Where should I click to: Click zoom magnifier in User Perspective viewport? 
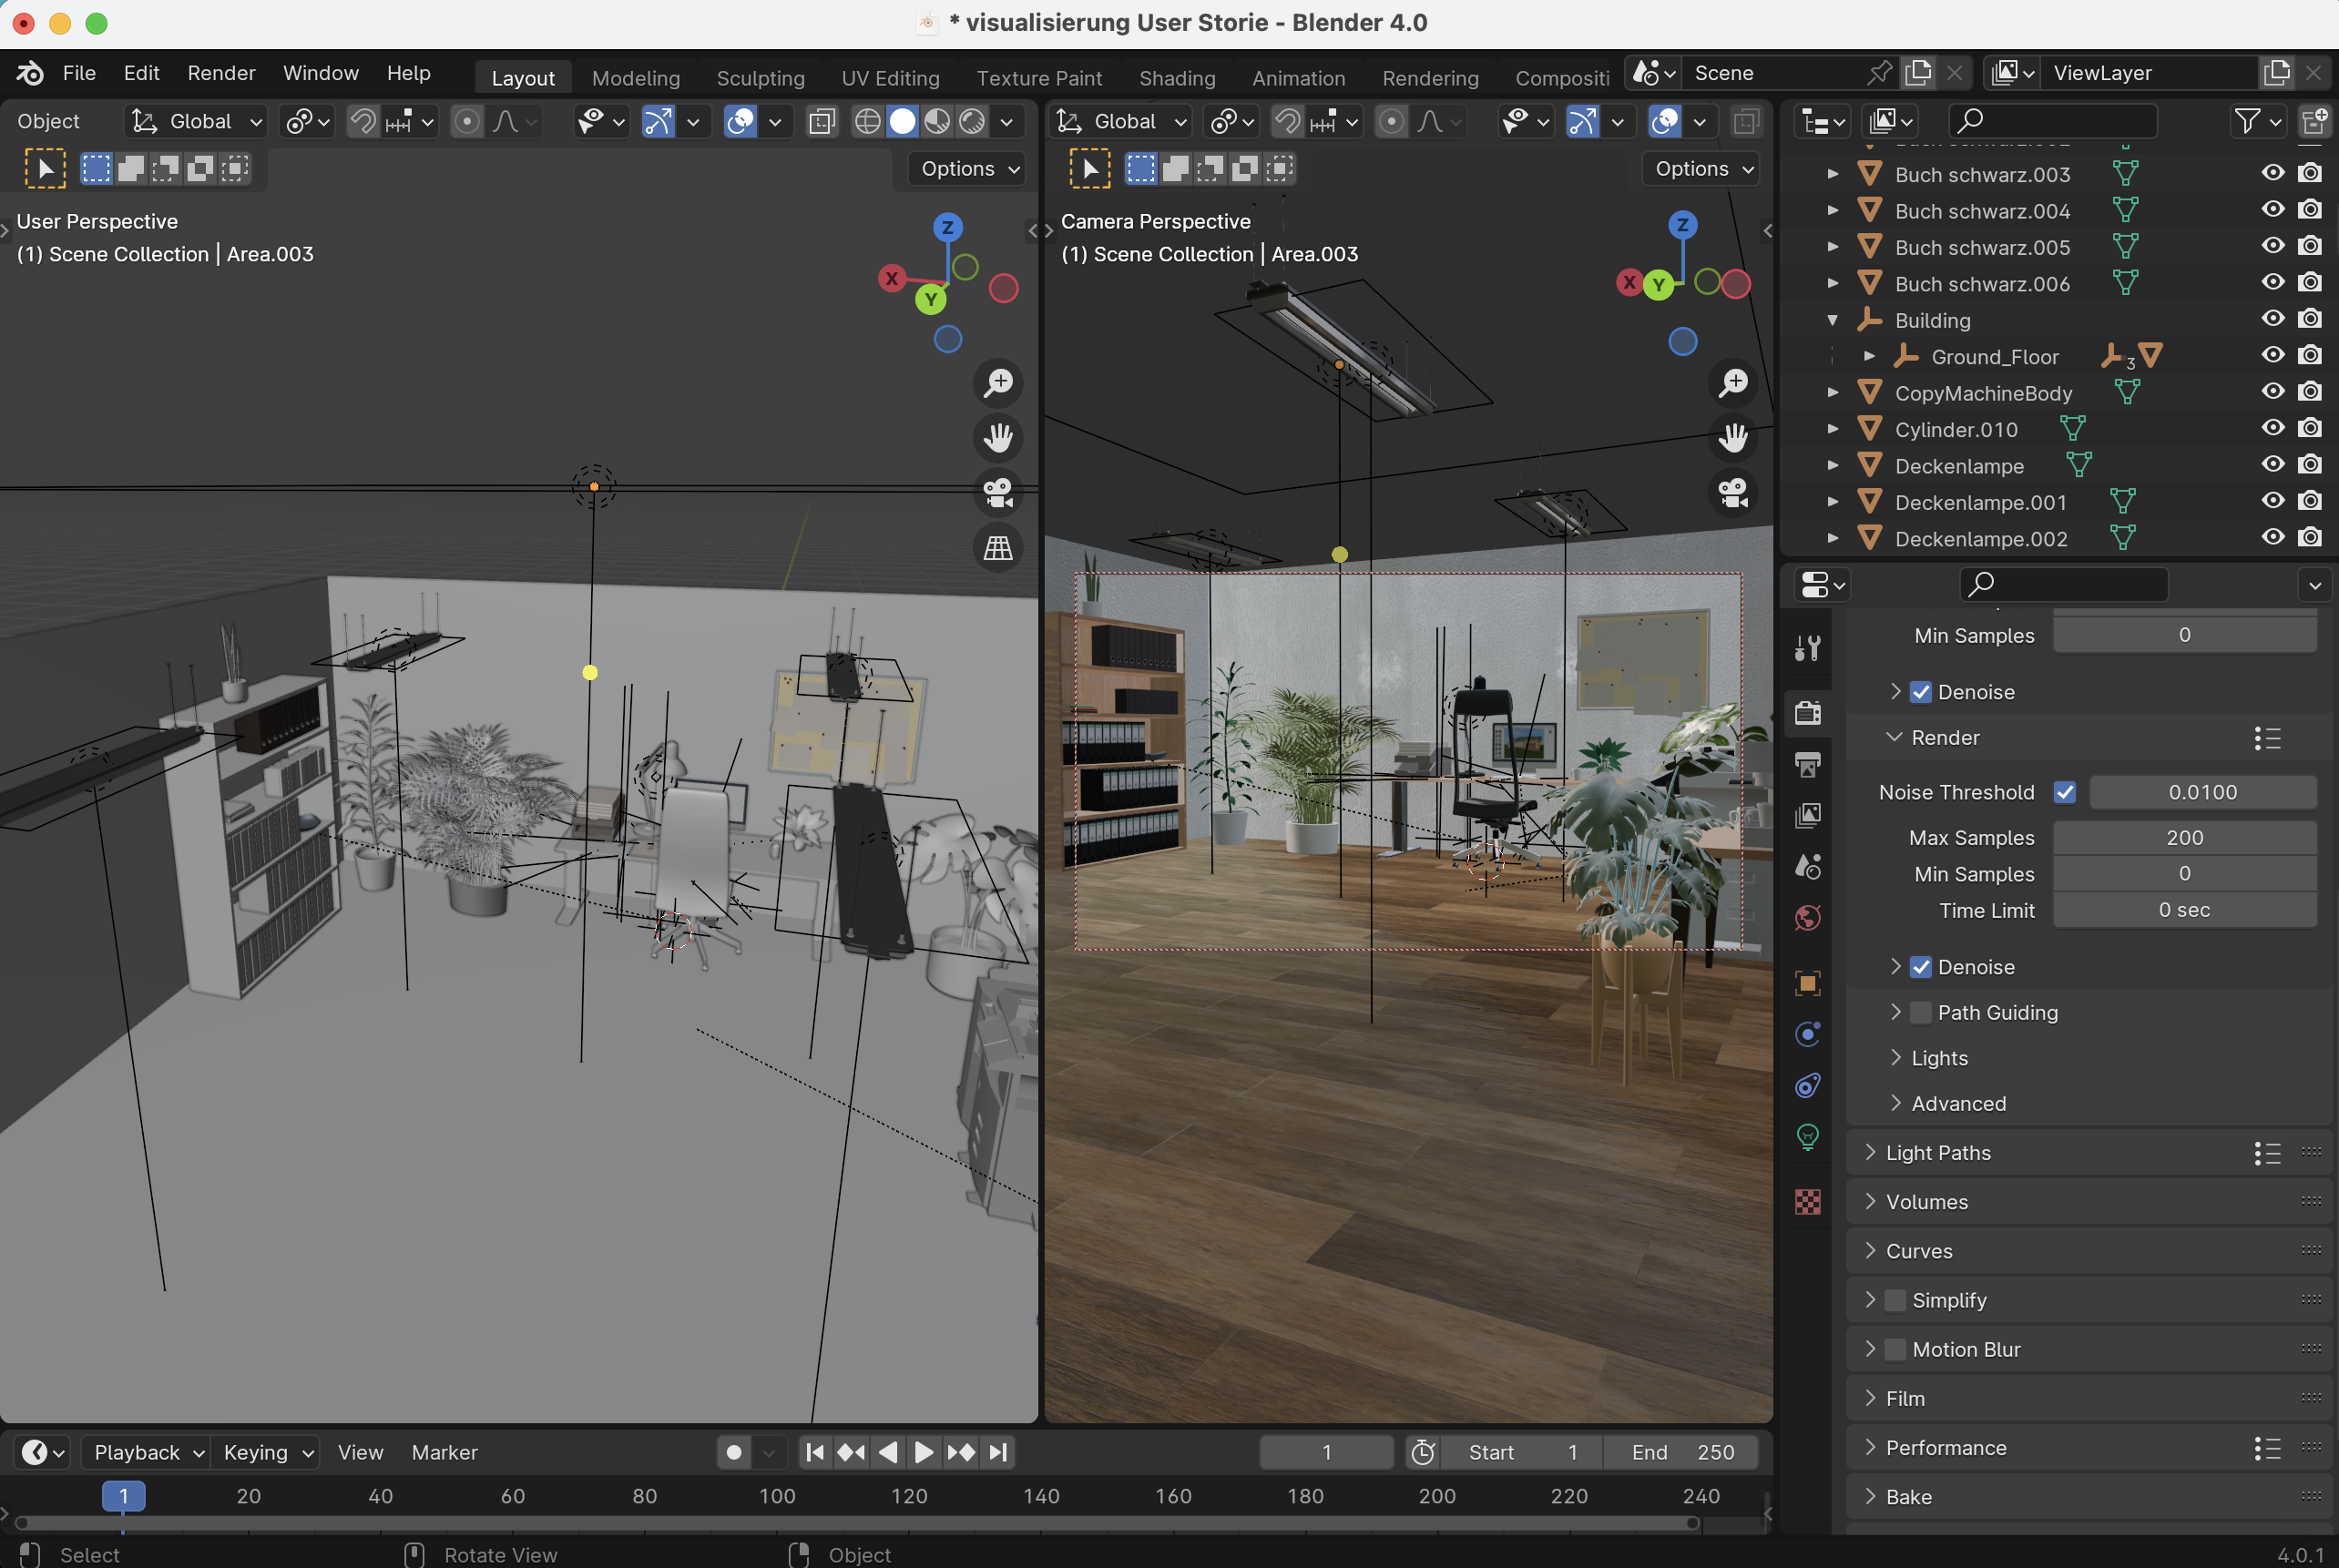point(998,383)
